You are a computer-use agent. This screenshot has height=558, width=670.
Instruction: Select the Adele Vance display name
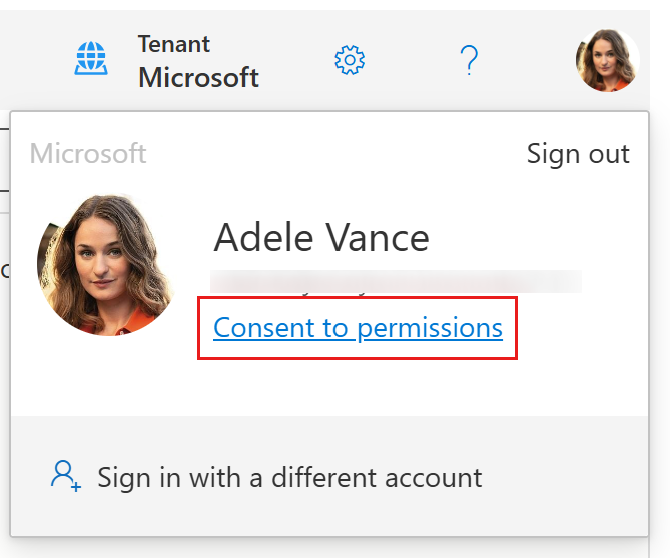[321, 238]
